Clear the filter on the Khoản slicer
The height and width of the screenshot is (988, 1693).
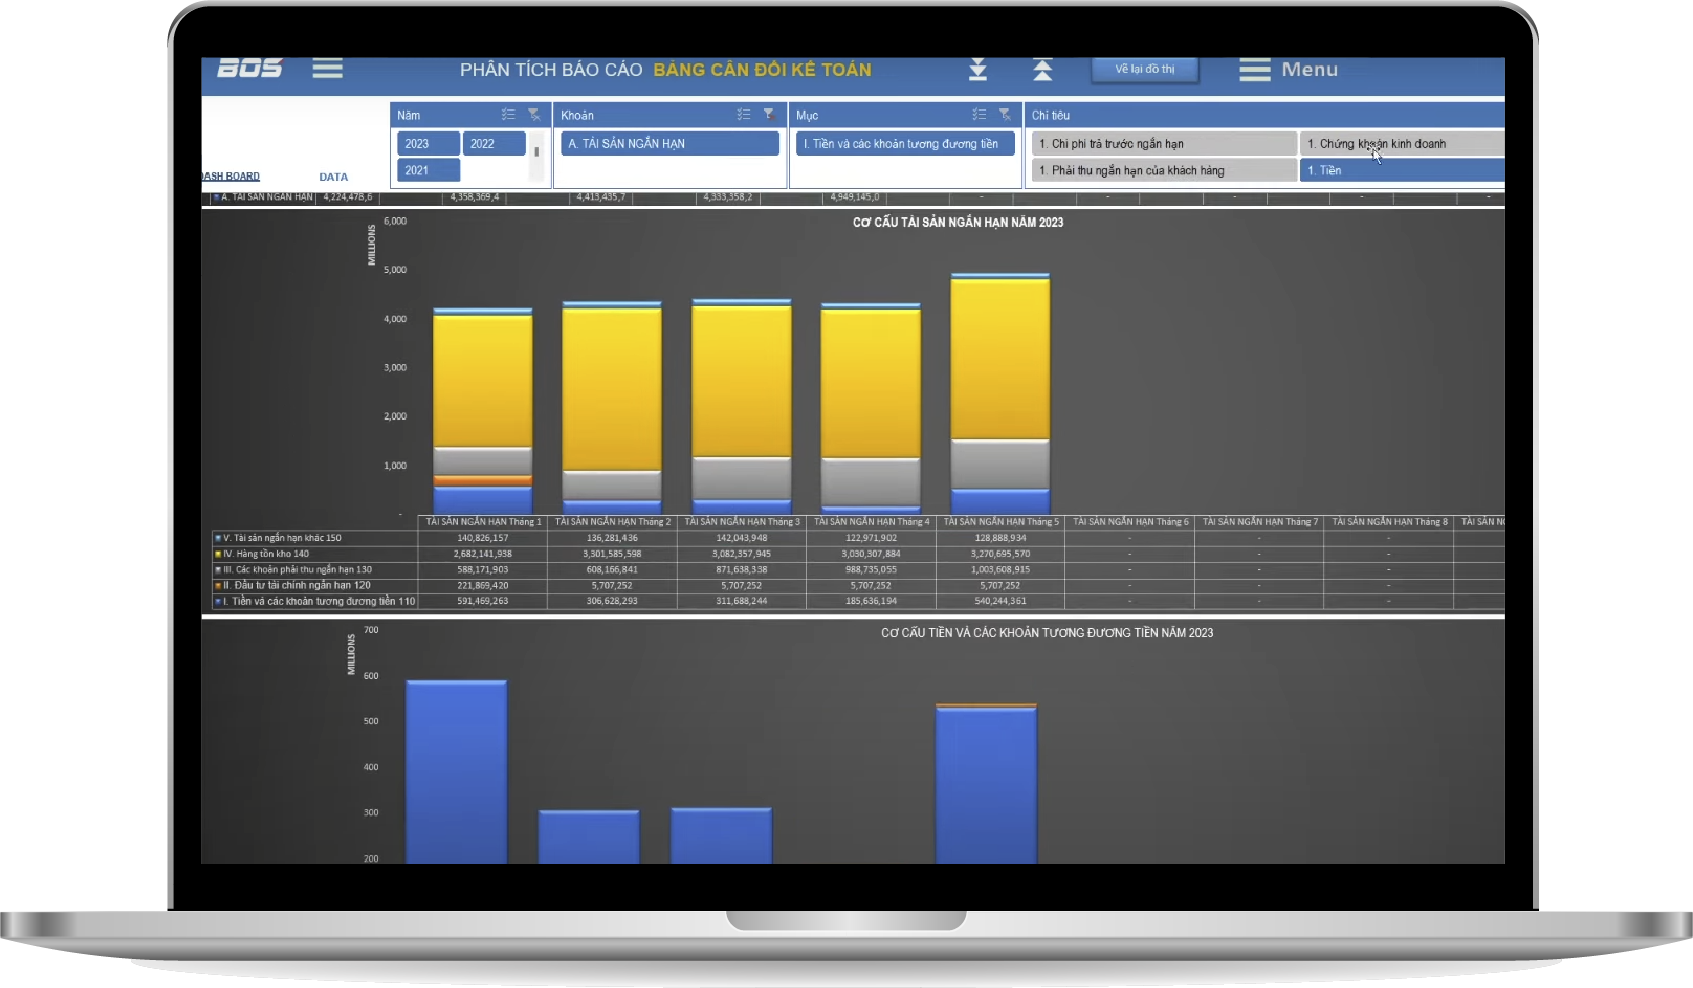[x=769, y=115]
